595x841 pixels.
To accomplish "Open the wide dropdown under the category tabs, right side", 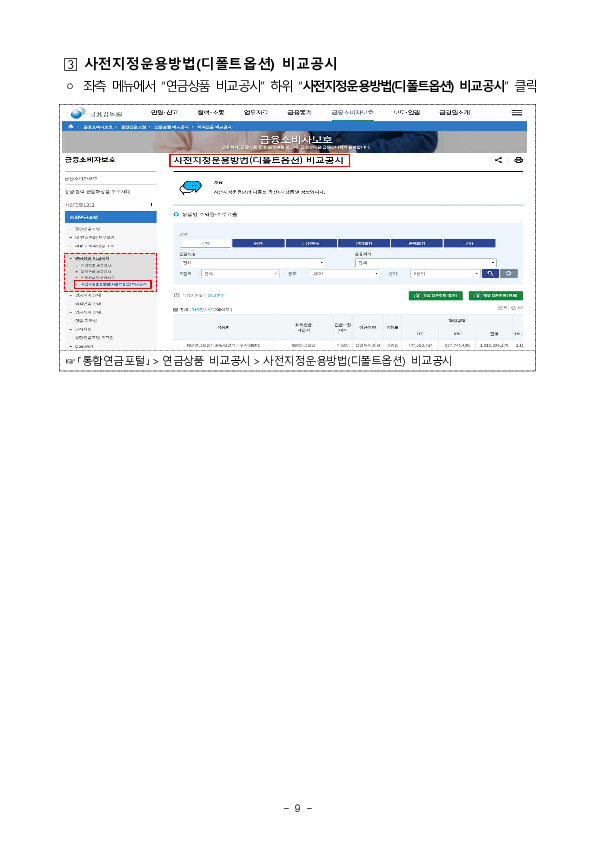I will [x=425, y=263].
